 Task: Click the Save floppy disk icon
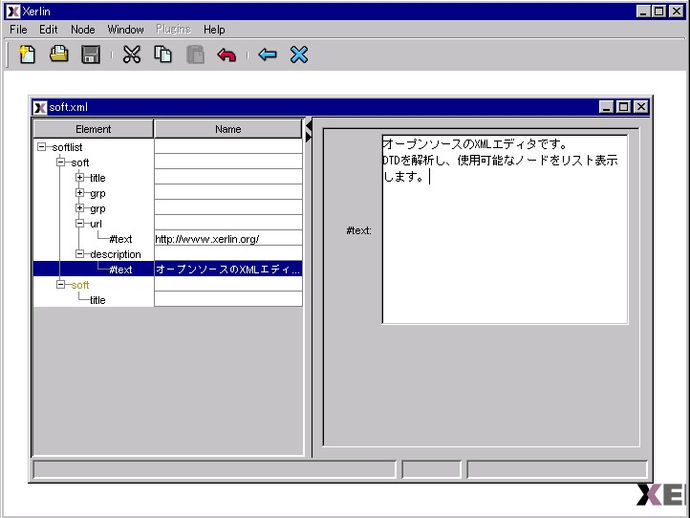(91, 55)
